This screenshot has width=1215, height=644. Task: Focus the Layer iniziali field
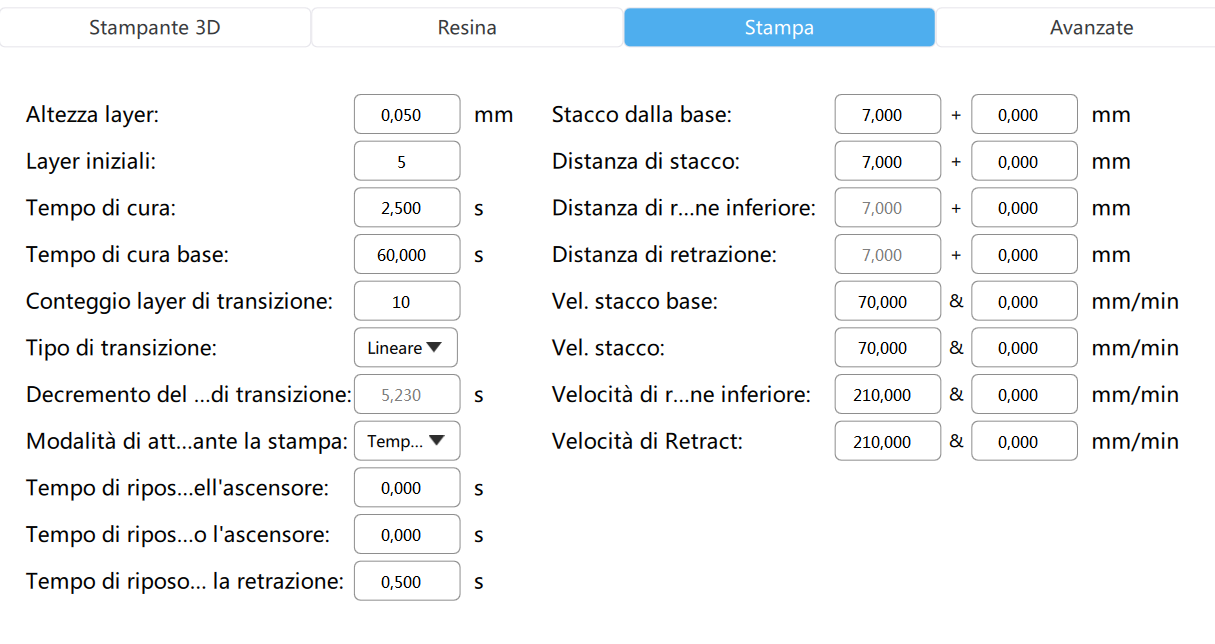[x=407, y=162]
